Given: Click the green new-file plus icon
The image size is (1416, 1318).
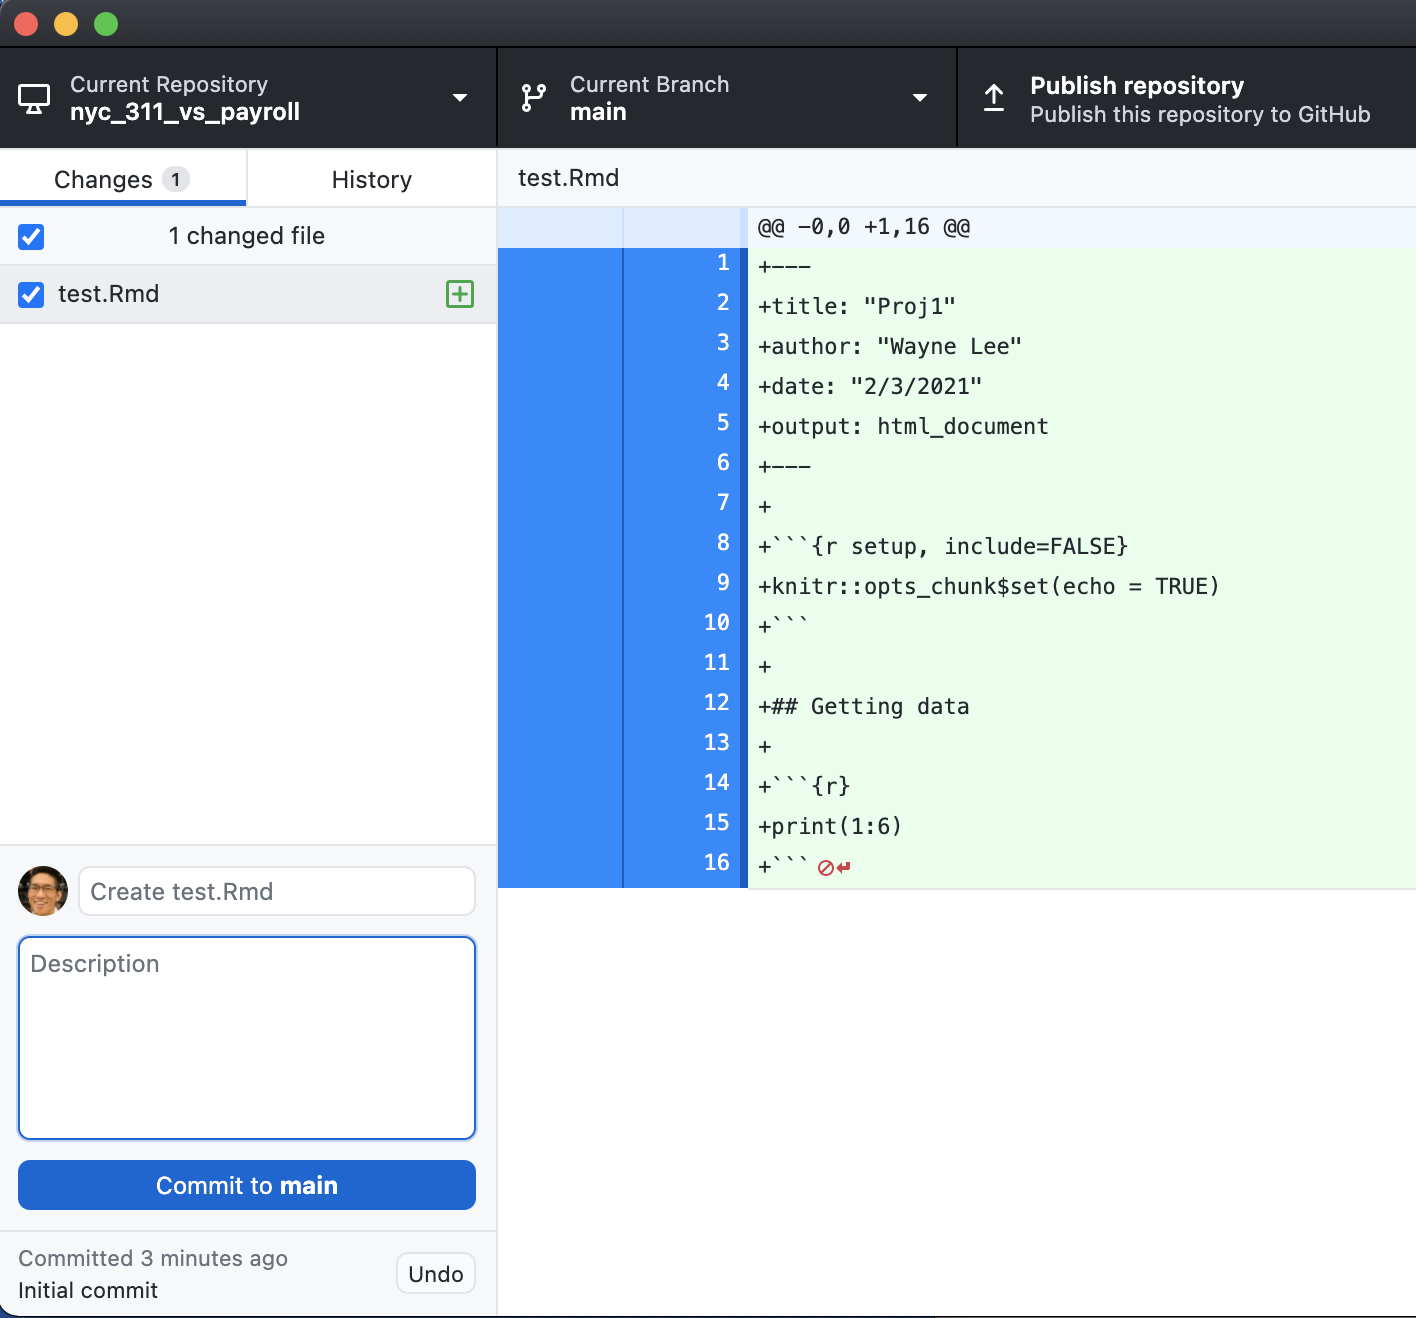Looking at the screenshot, I should [x=460, y=294].
